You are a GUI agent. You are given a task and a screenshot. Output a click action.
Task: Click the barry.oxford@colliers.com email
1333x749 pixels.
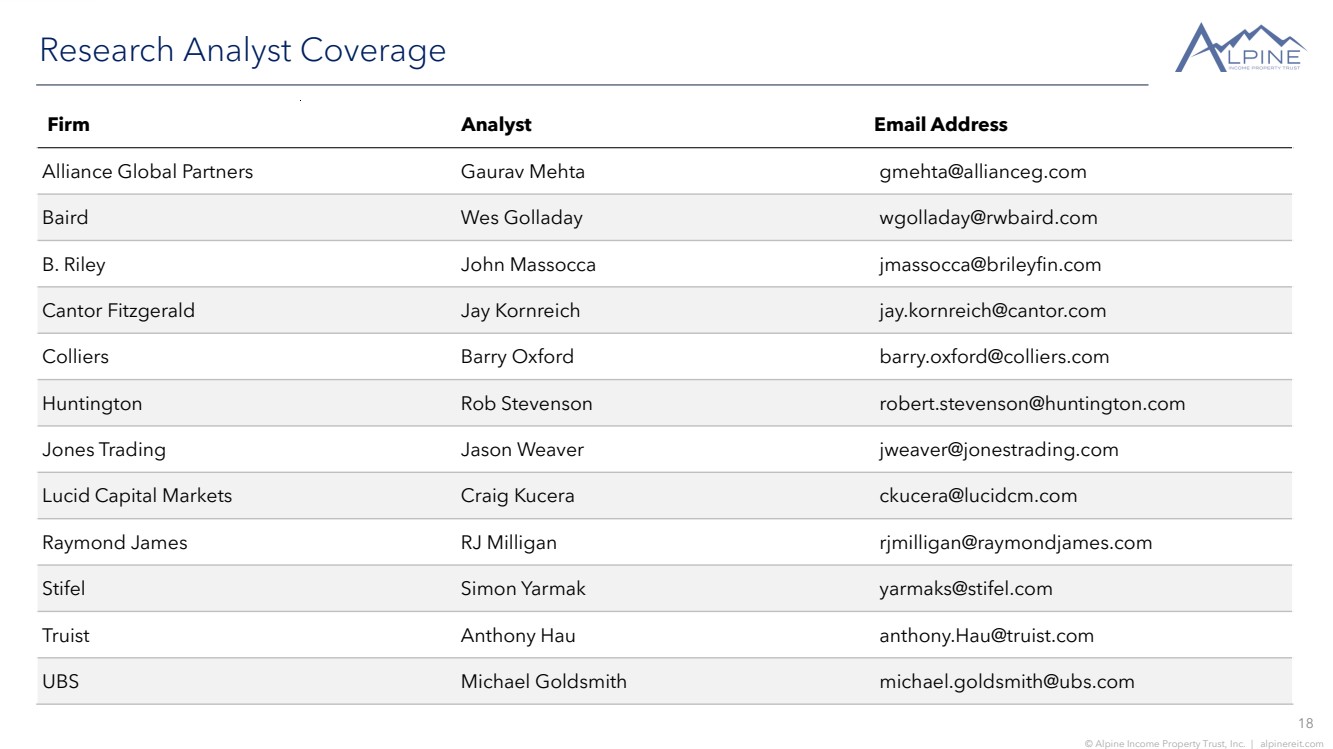click(x=994, y=357)
